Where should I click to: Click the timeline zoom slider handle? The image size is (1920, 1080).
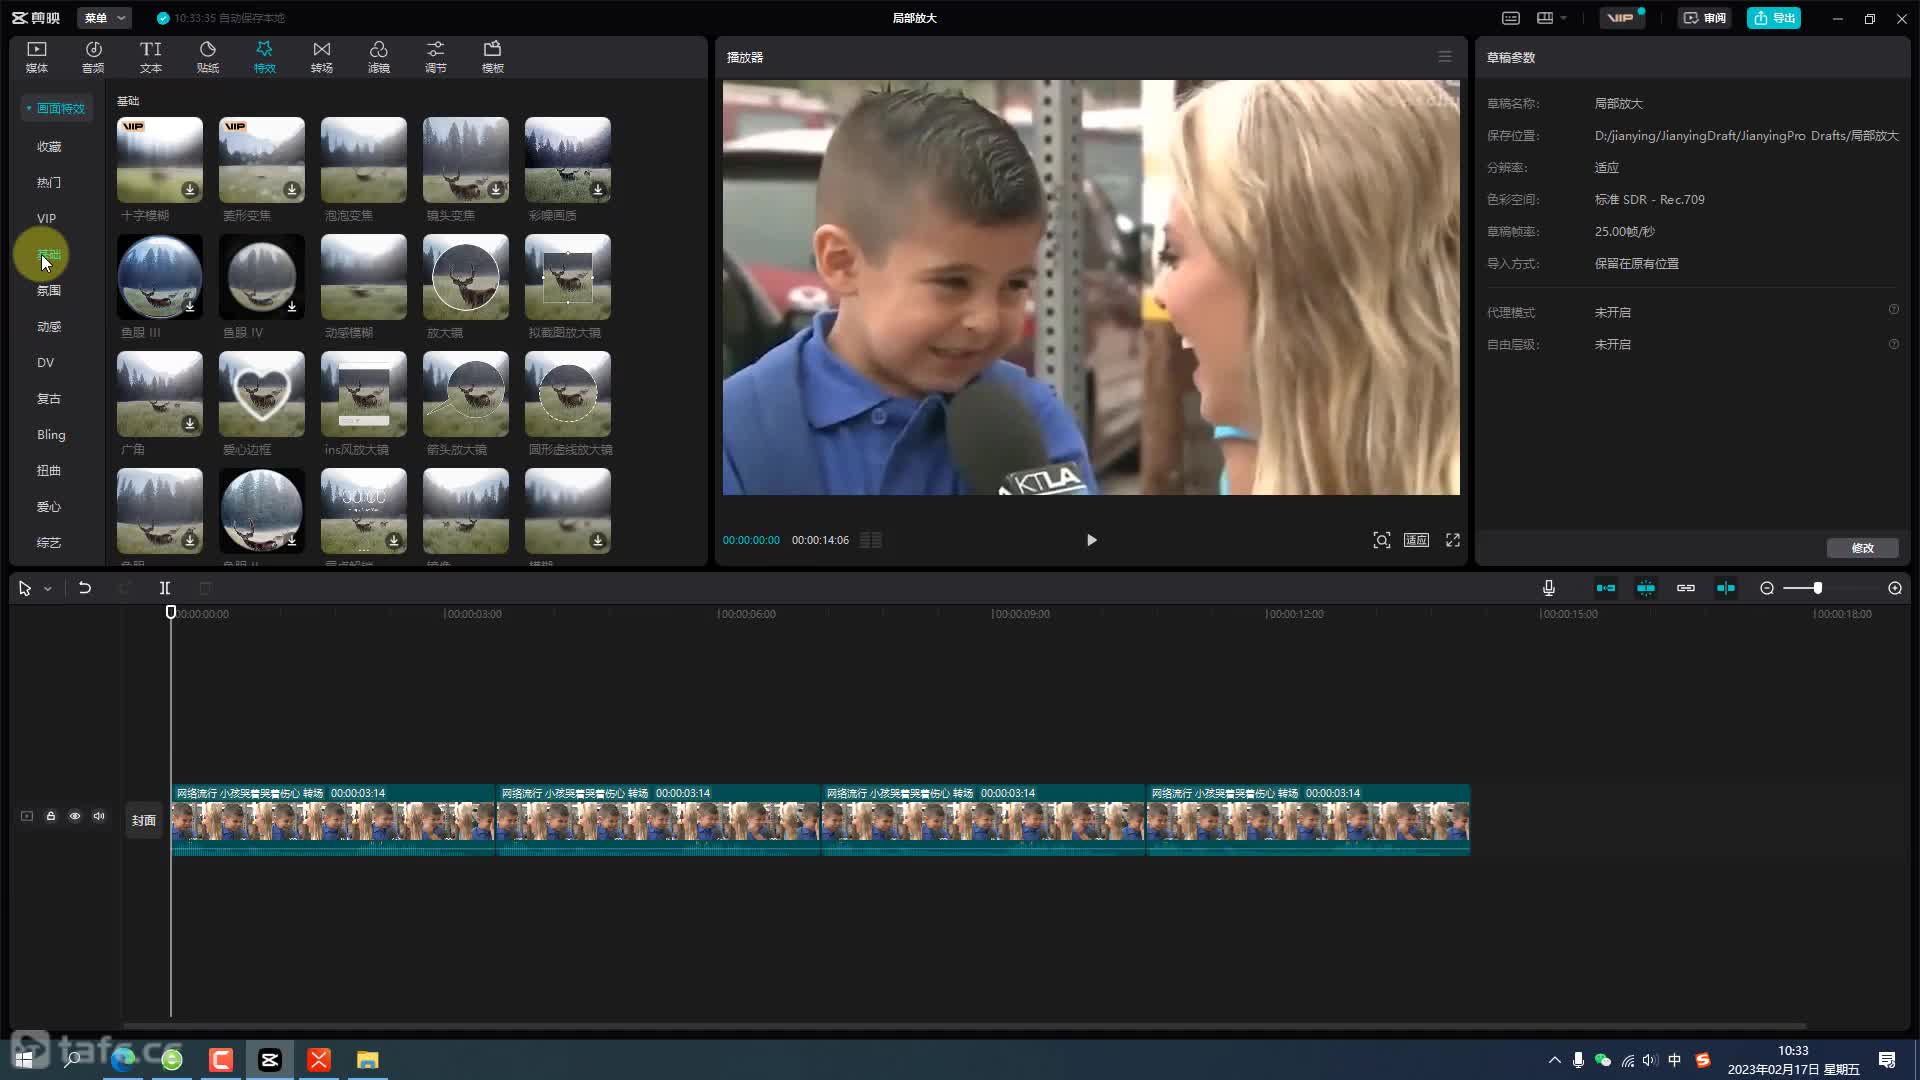(x=1818, y=588)
